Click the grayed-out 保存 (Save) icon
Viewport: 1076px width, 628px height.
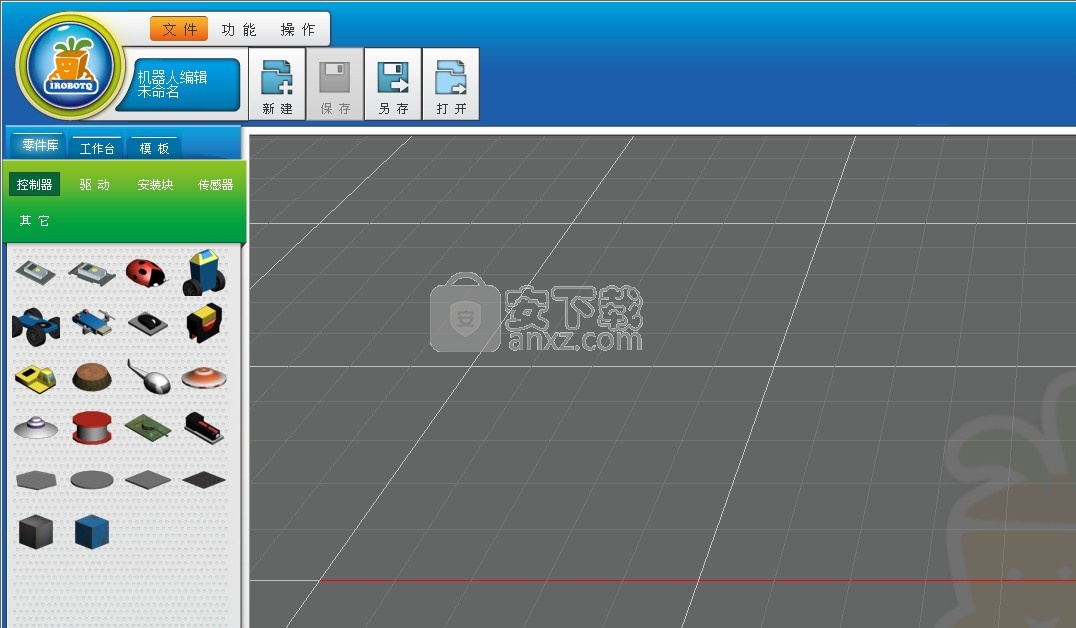[335, 84]
